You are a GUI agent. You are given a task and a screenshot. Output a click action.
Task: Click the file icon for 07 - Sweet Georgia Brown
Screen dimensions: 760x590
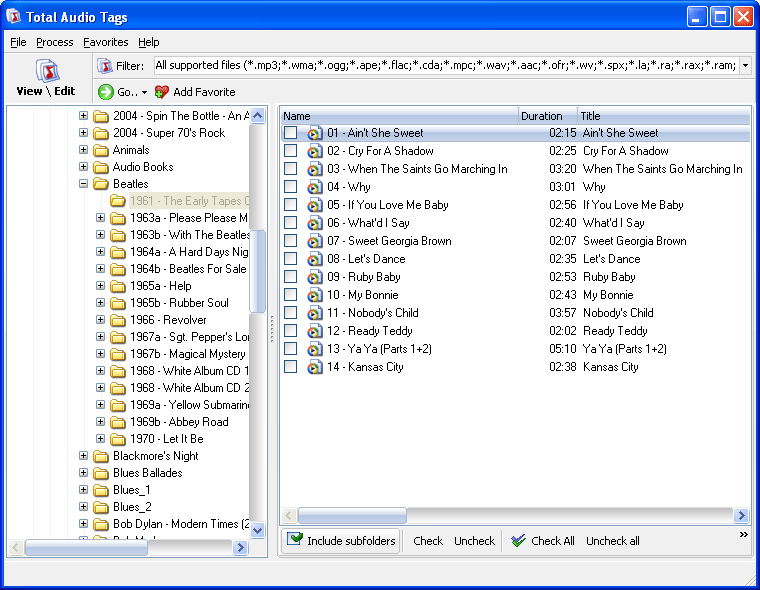[314, 241]
